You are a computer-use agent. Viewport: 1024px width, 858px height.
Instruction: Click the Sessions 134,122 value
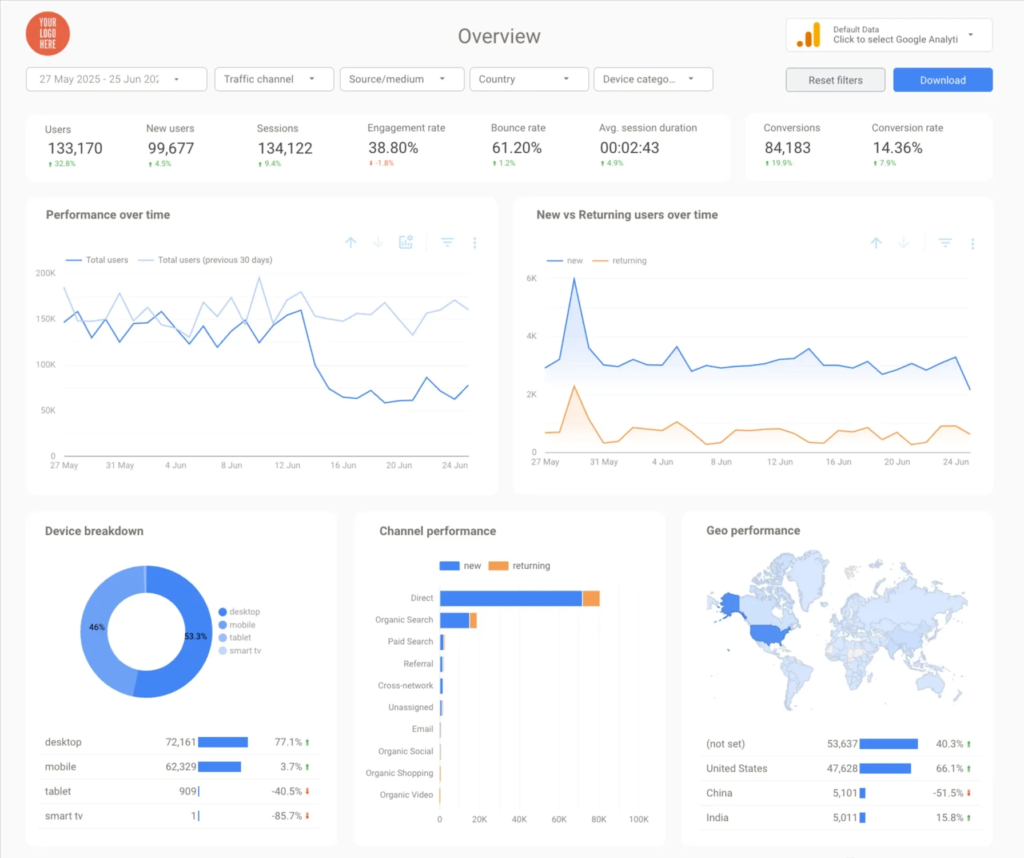[x=285, y=149]
